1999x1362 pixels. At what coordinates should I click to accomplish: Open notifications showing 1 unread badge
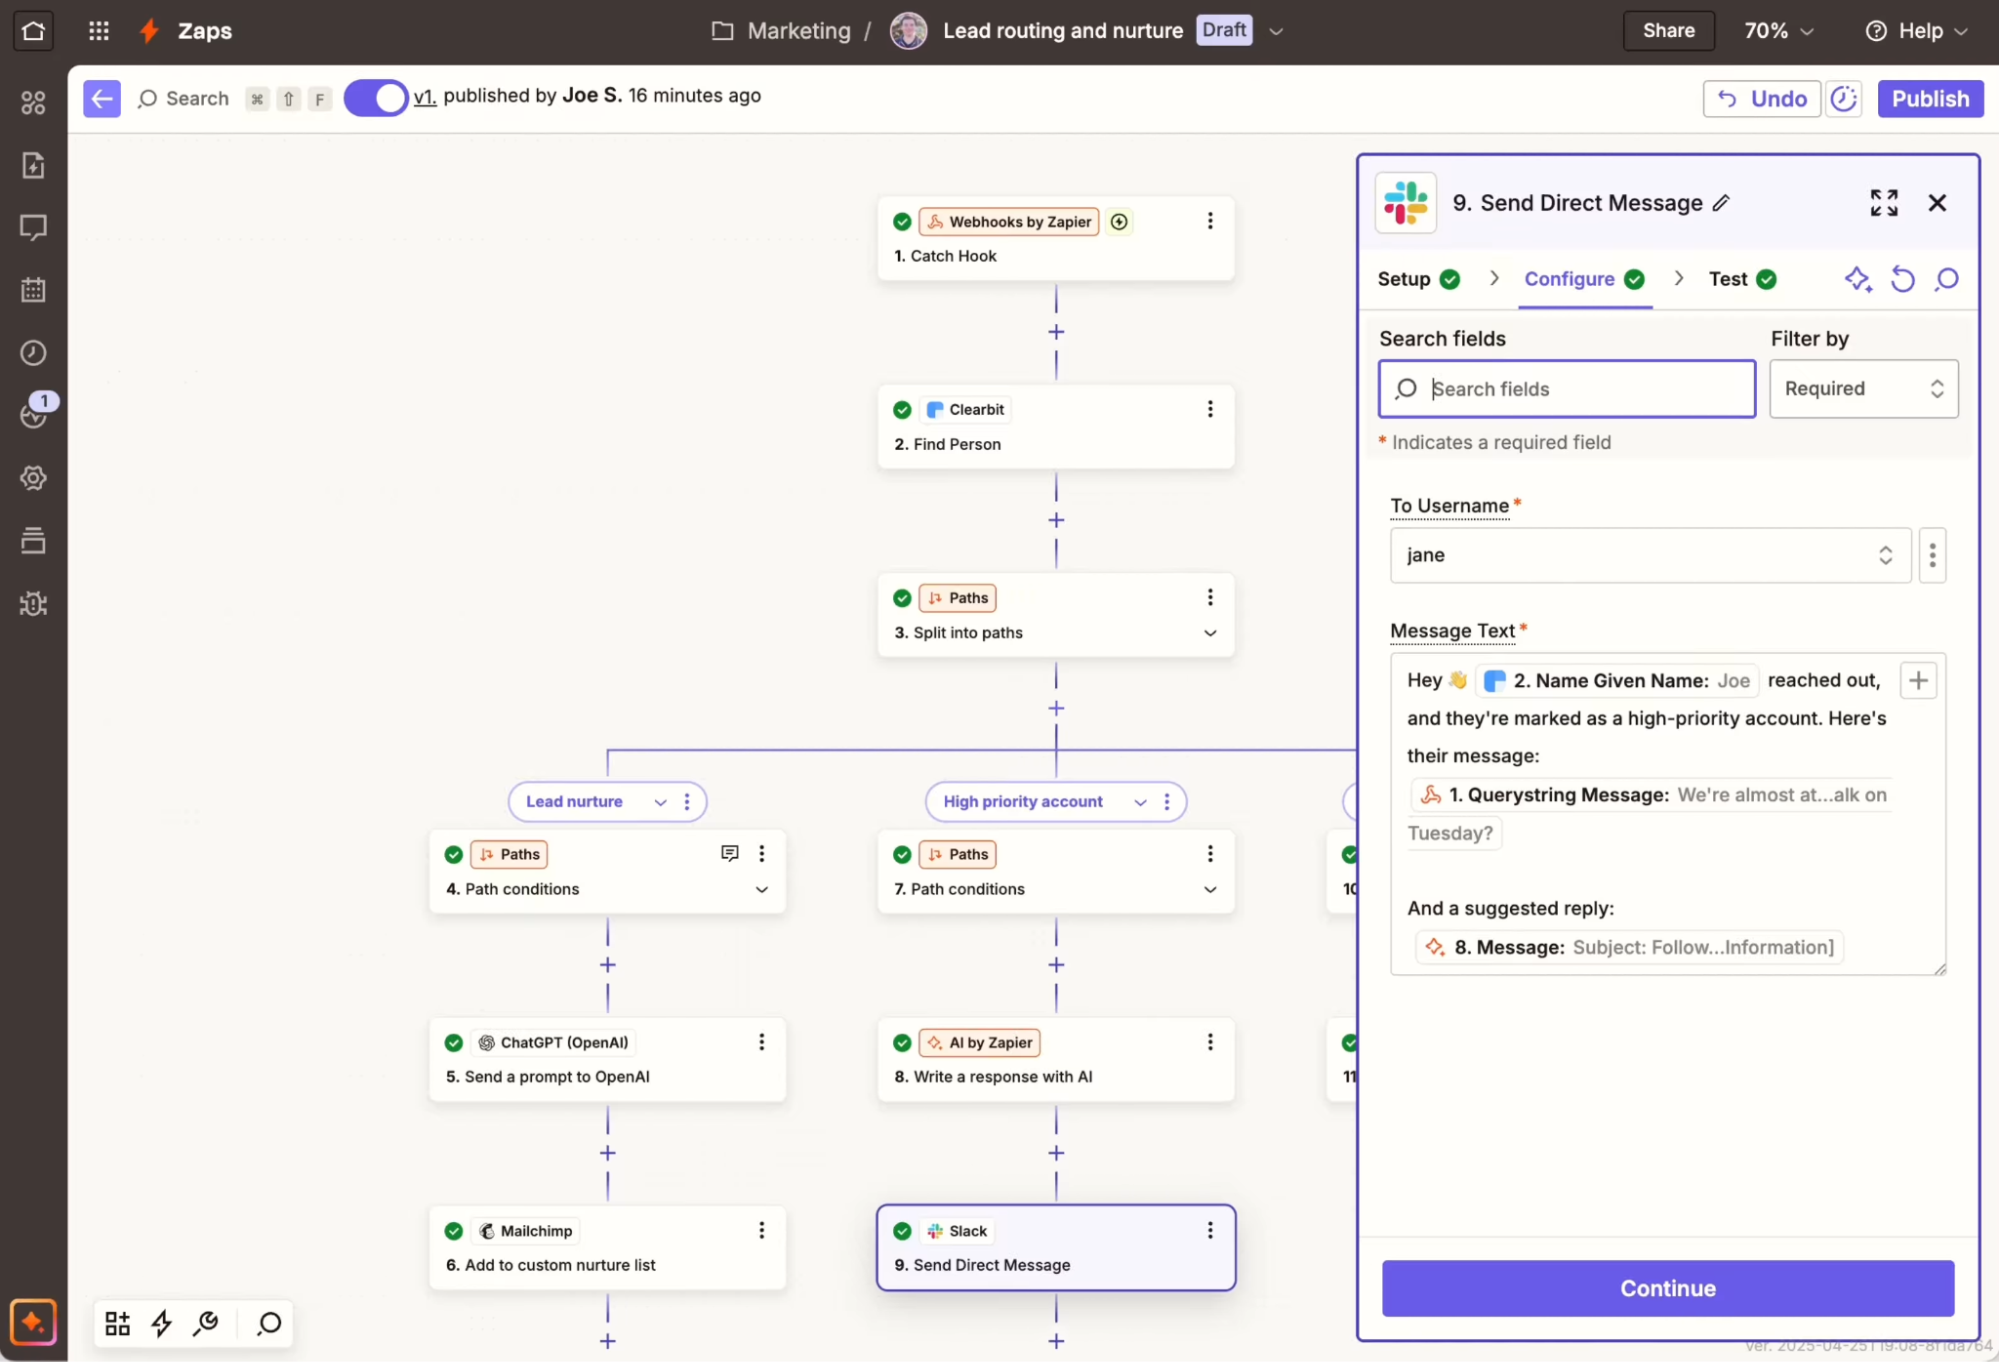coord(34,414)
